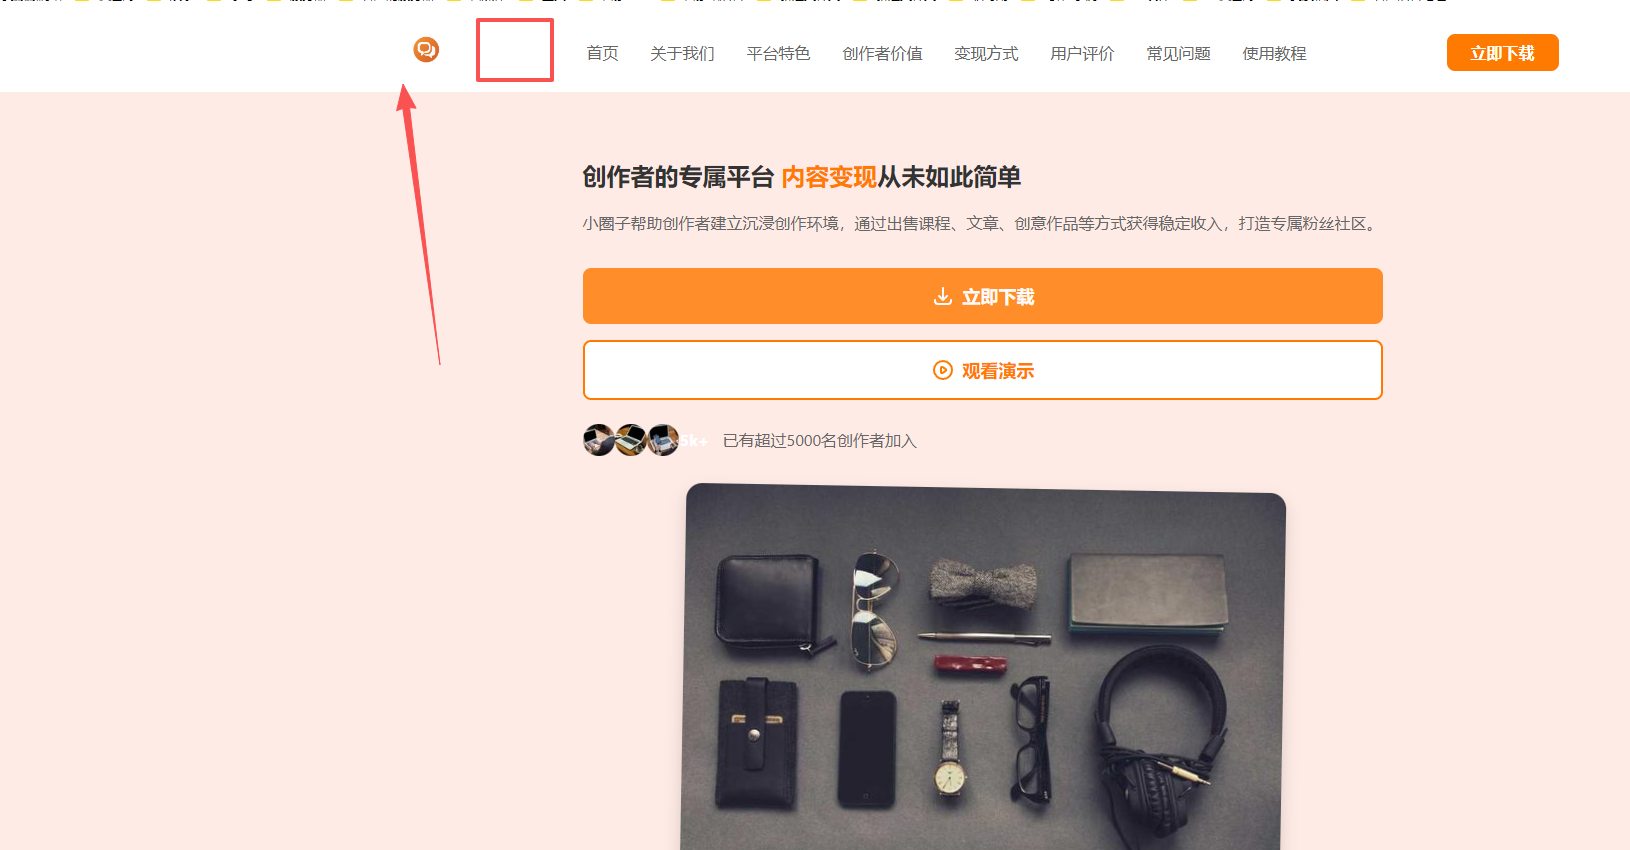Screen dimensions: 1630x850
Task: Click the 立即下载 button in the header
Action: click(1502, 53)
